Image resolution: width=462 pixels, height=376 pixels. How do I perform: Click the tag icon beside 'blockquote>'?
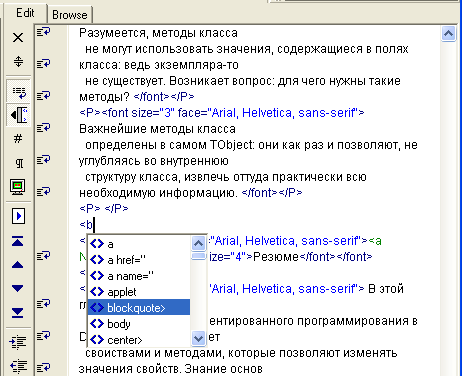(x=97, y=308)
